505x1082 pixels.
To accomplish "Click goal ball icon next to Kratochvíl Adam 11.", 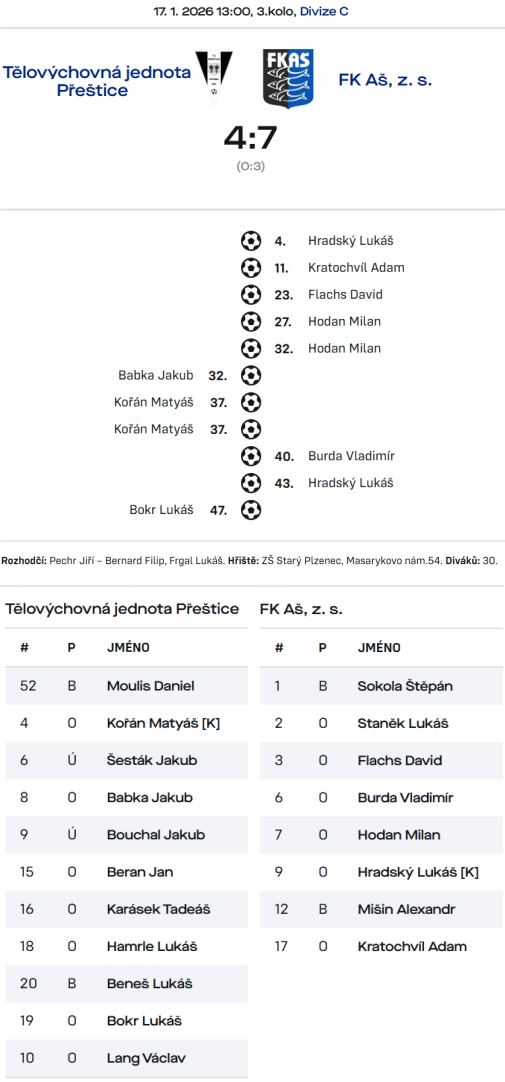I will coord(251,268).
